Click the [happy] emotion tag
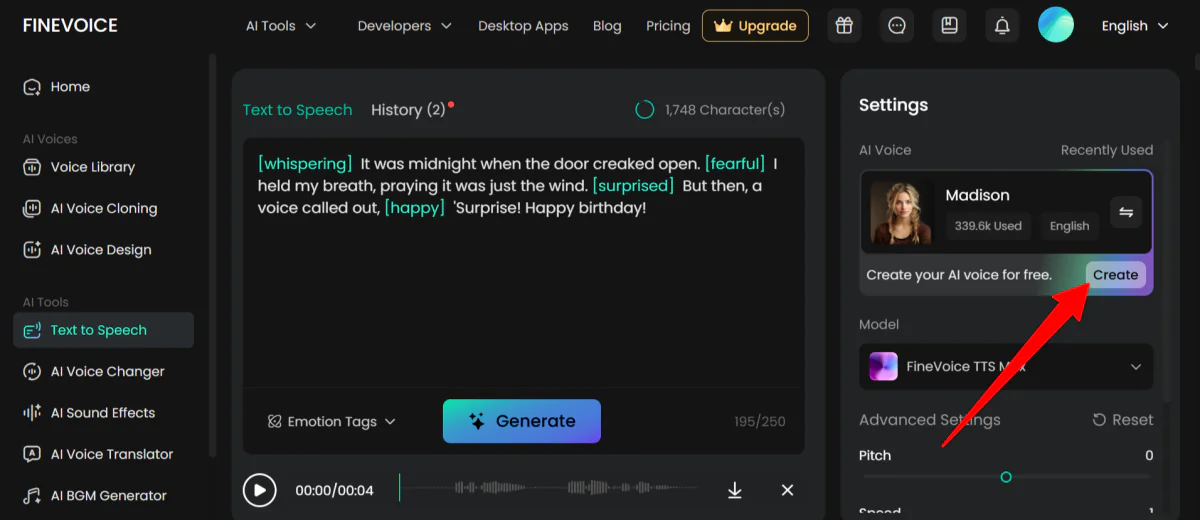The width and height of the screenshot is (1200, 520). (x=414, y=209)
